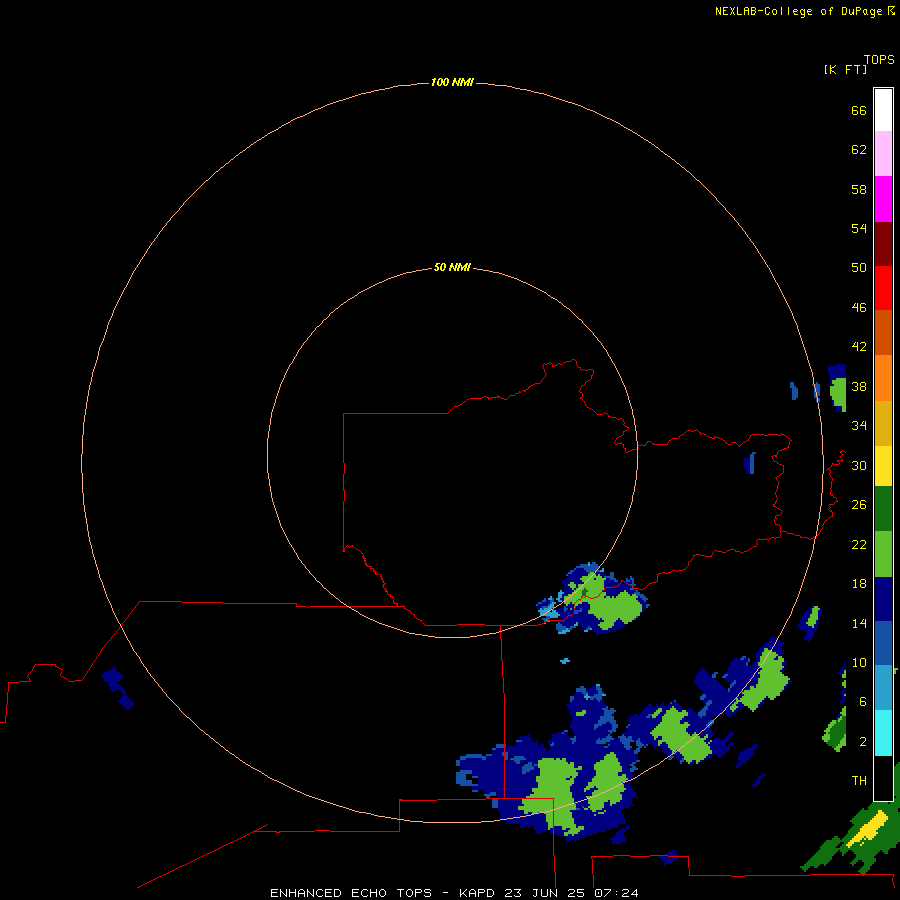Click the 26 legend value label
900x900 pixels.
pyautogui.click(x=859, y=505)
